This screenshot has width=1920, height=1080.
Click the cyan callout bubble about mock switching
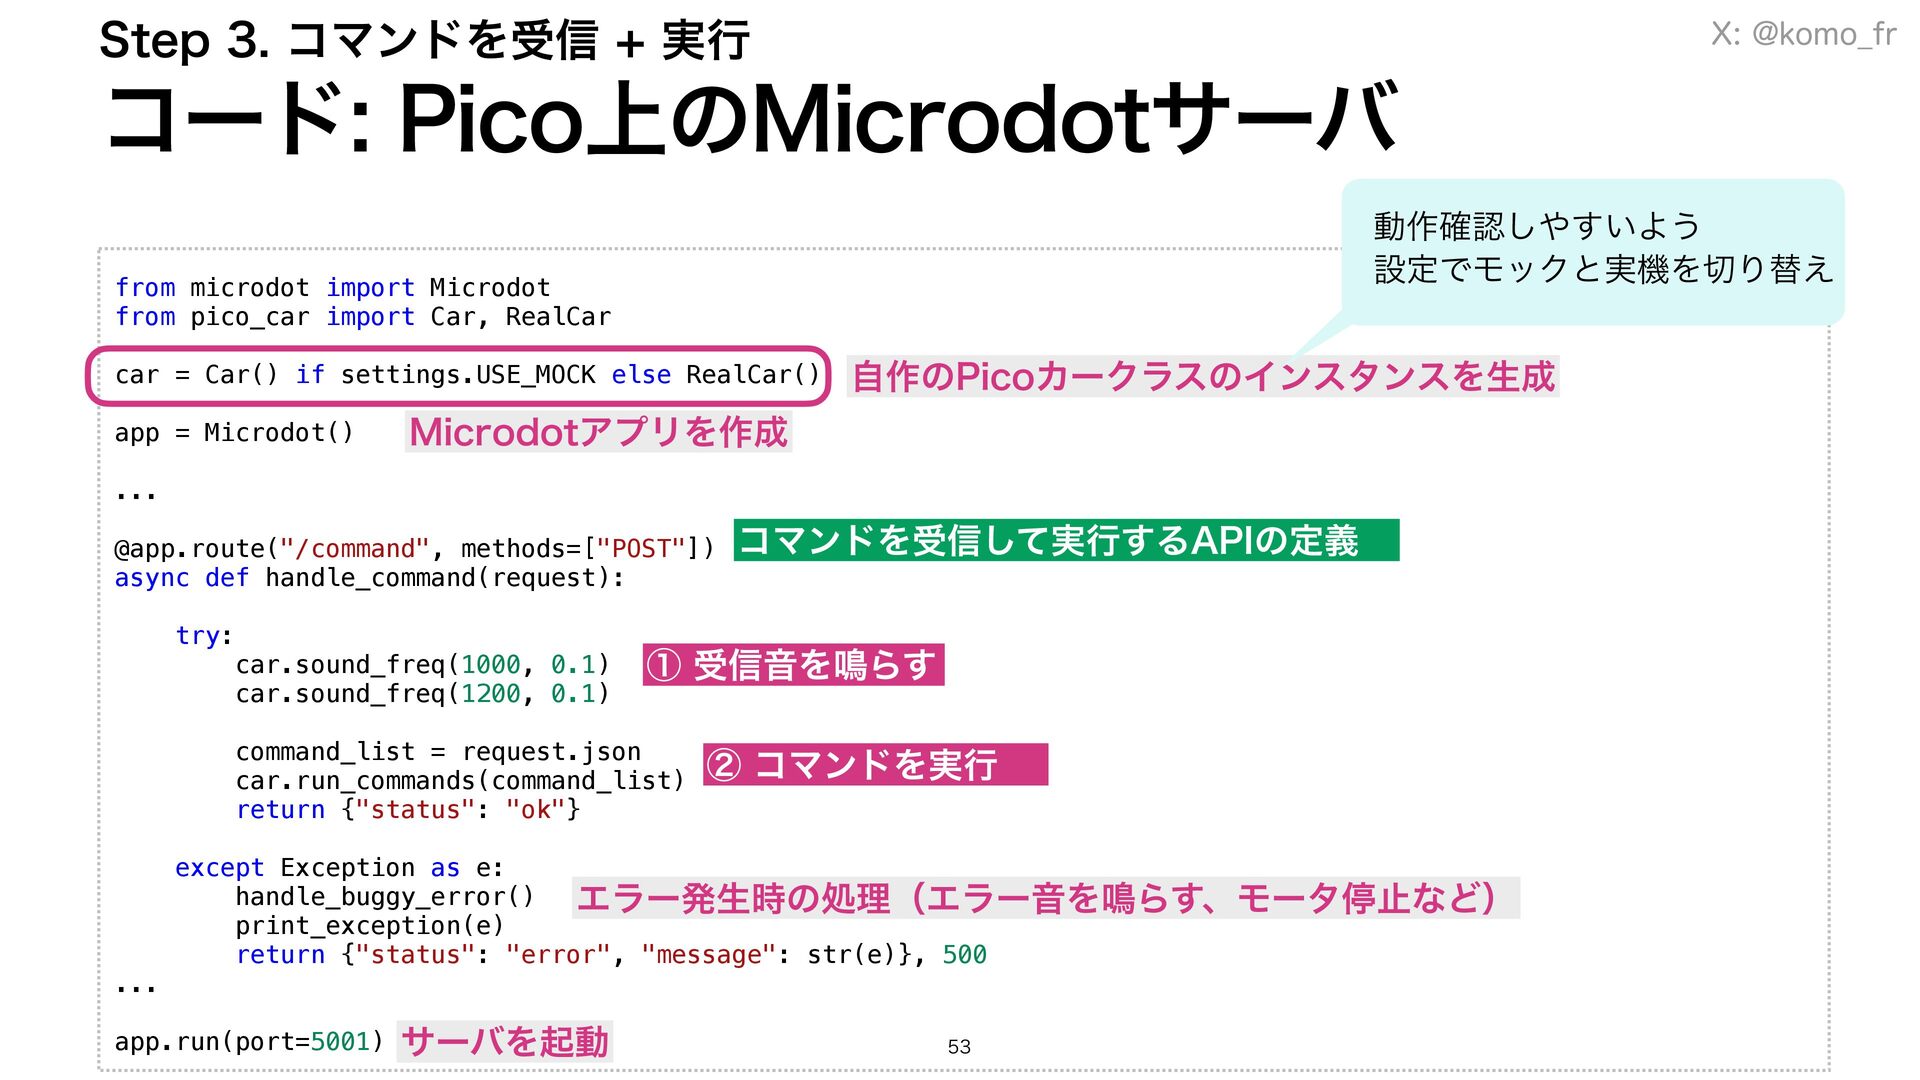(x=1592, y=250)
